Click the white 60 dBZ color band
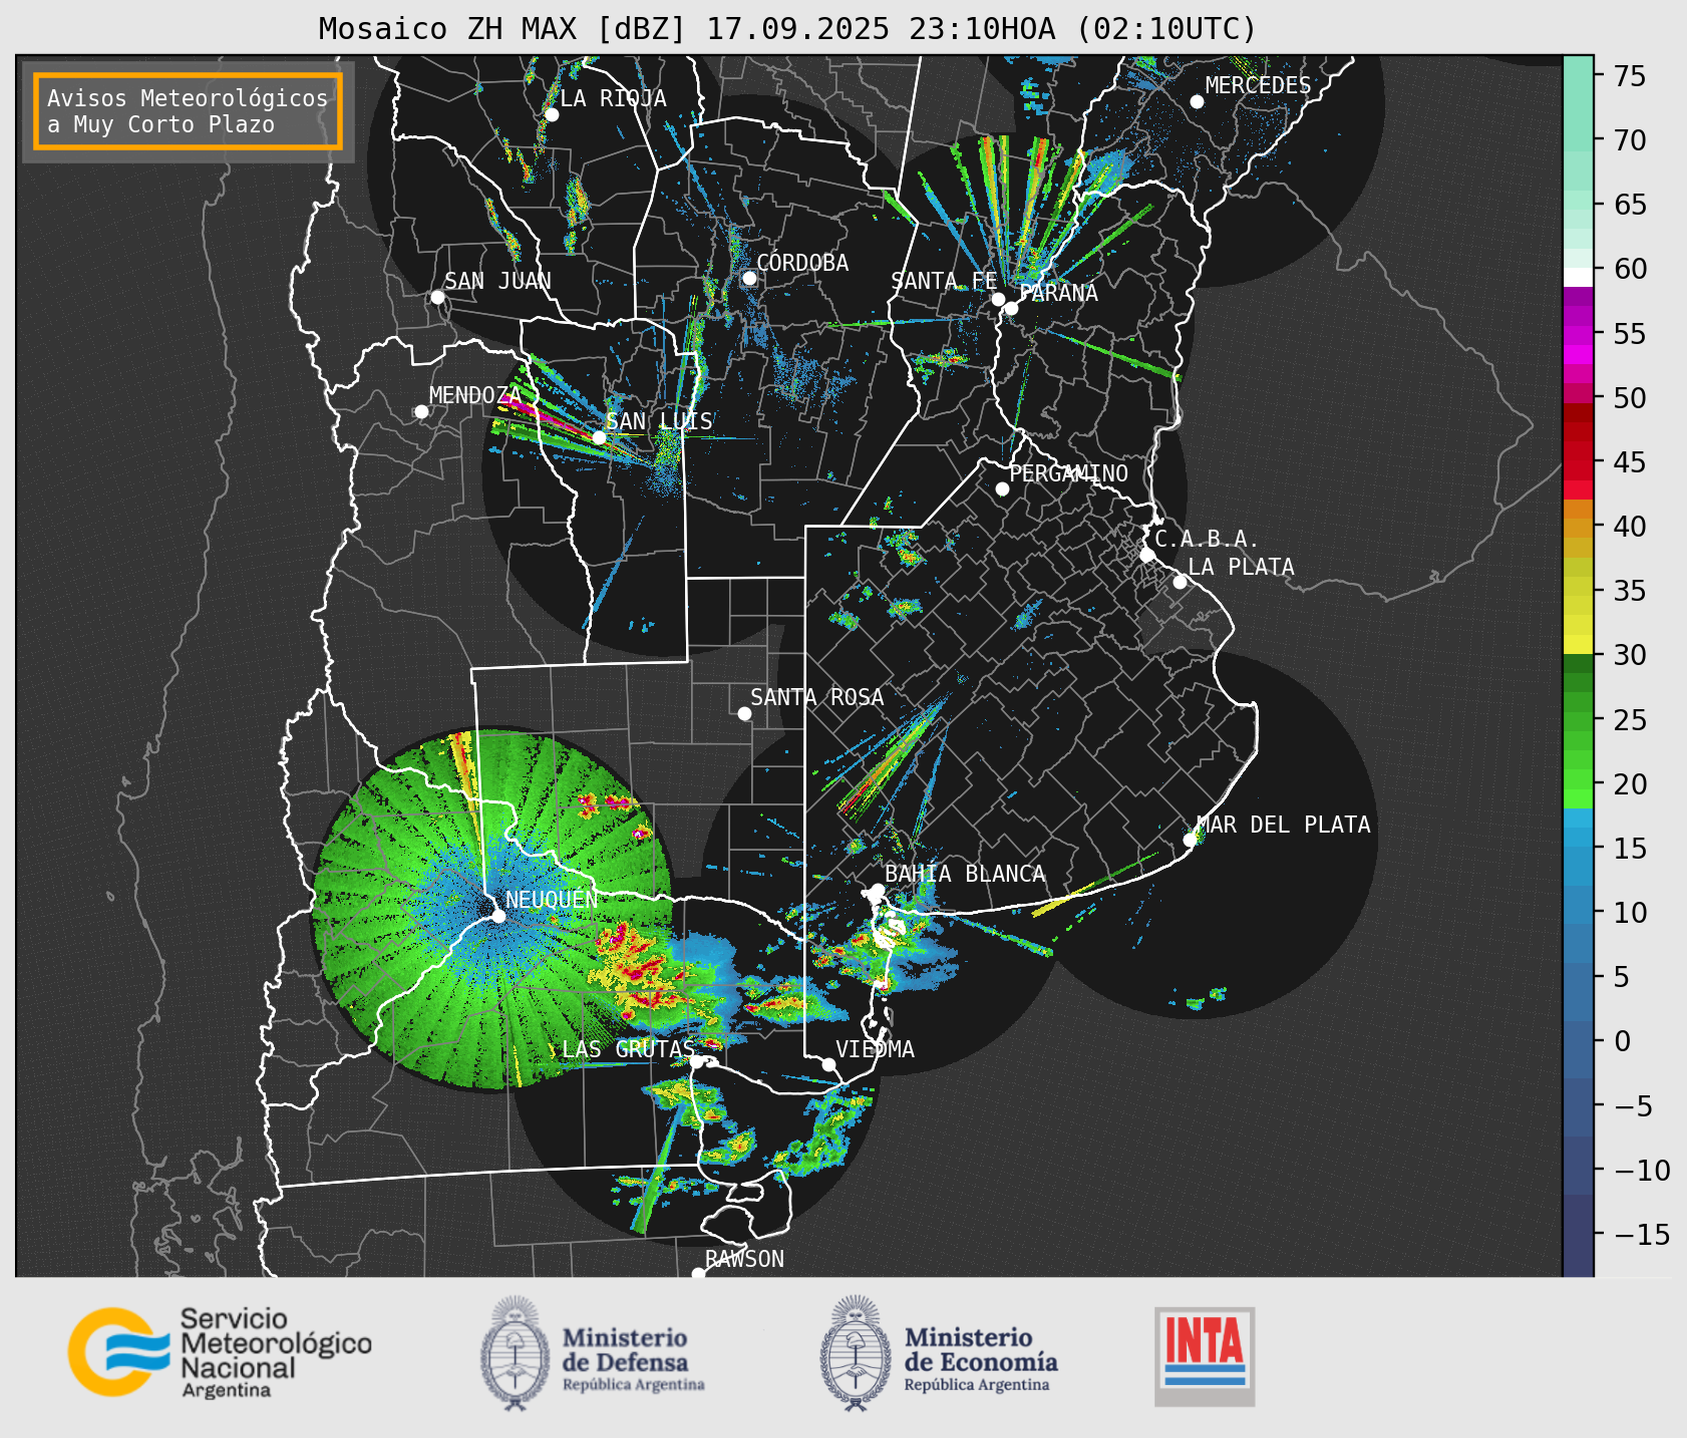1687x1438 pixels. (x=1578, y=277)
